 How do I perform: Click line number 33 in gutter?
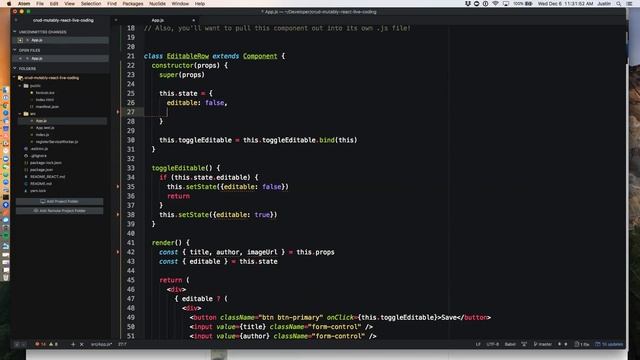point(131,168)
